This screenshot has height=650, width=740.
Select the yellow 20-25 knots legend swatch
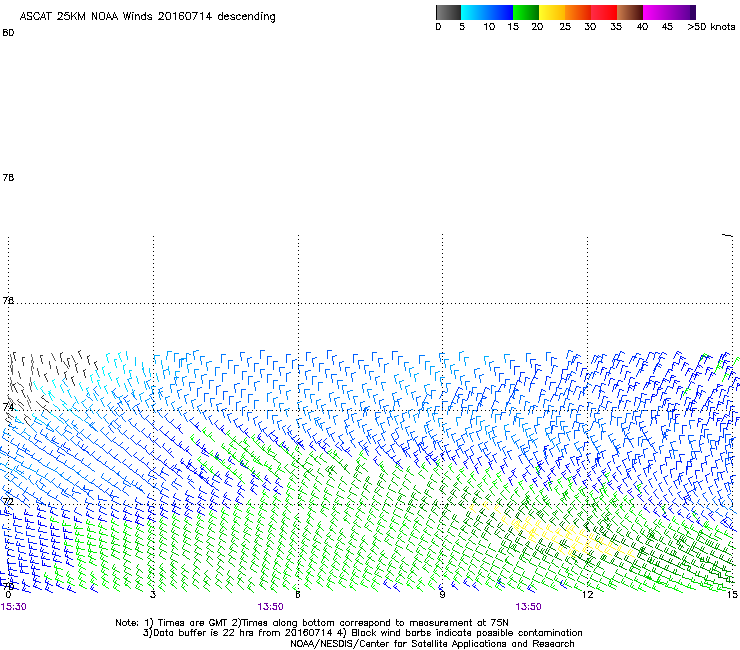coord(552,12)
